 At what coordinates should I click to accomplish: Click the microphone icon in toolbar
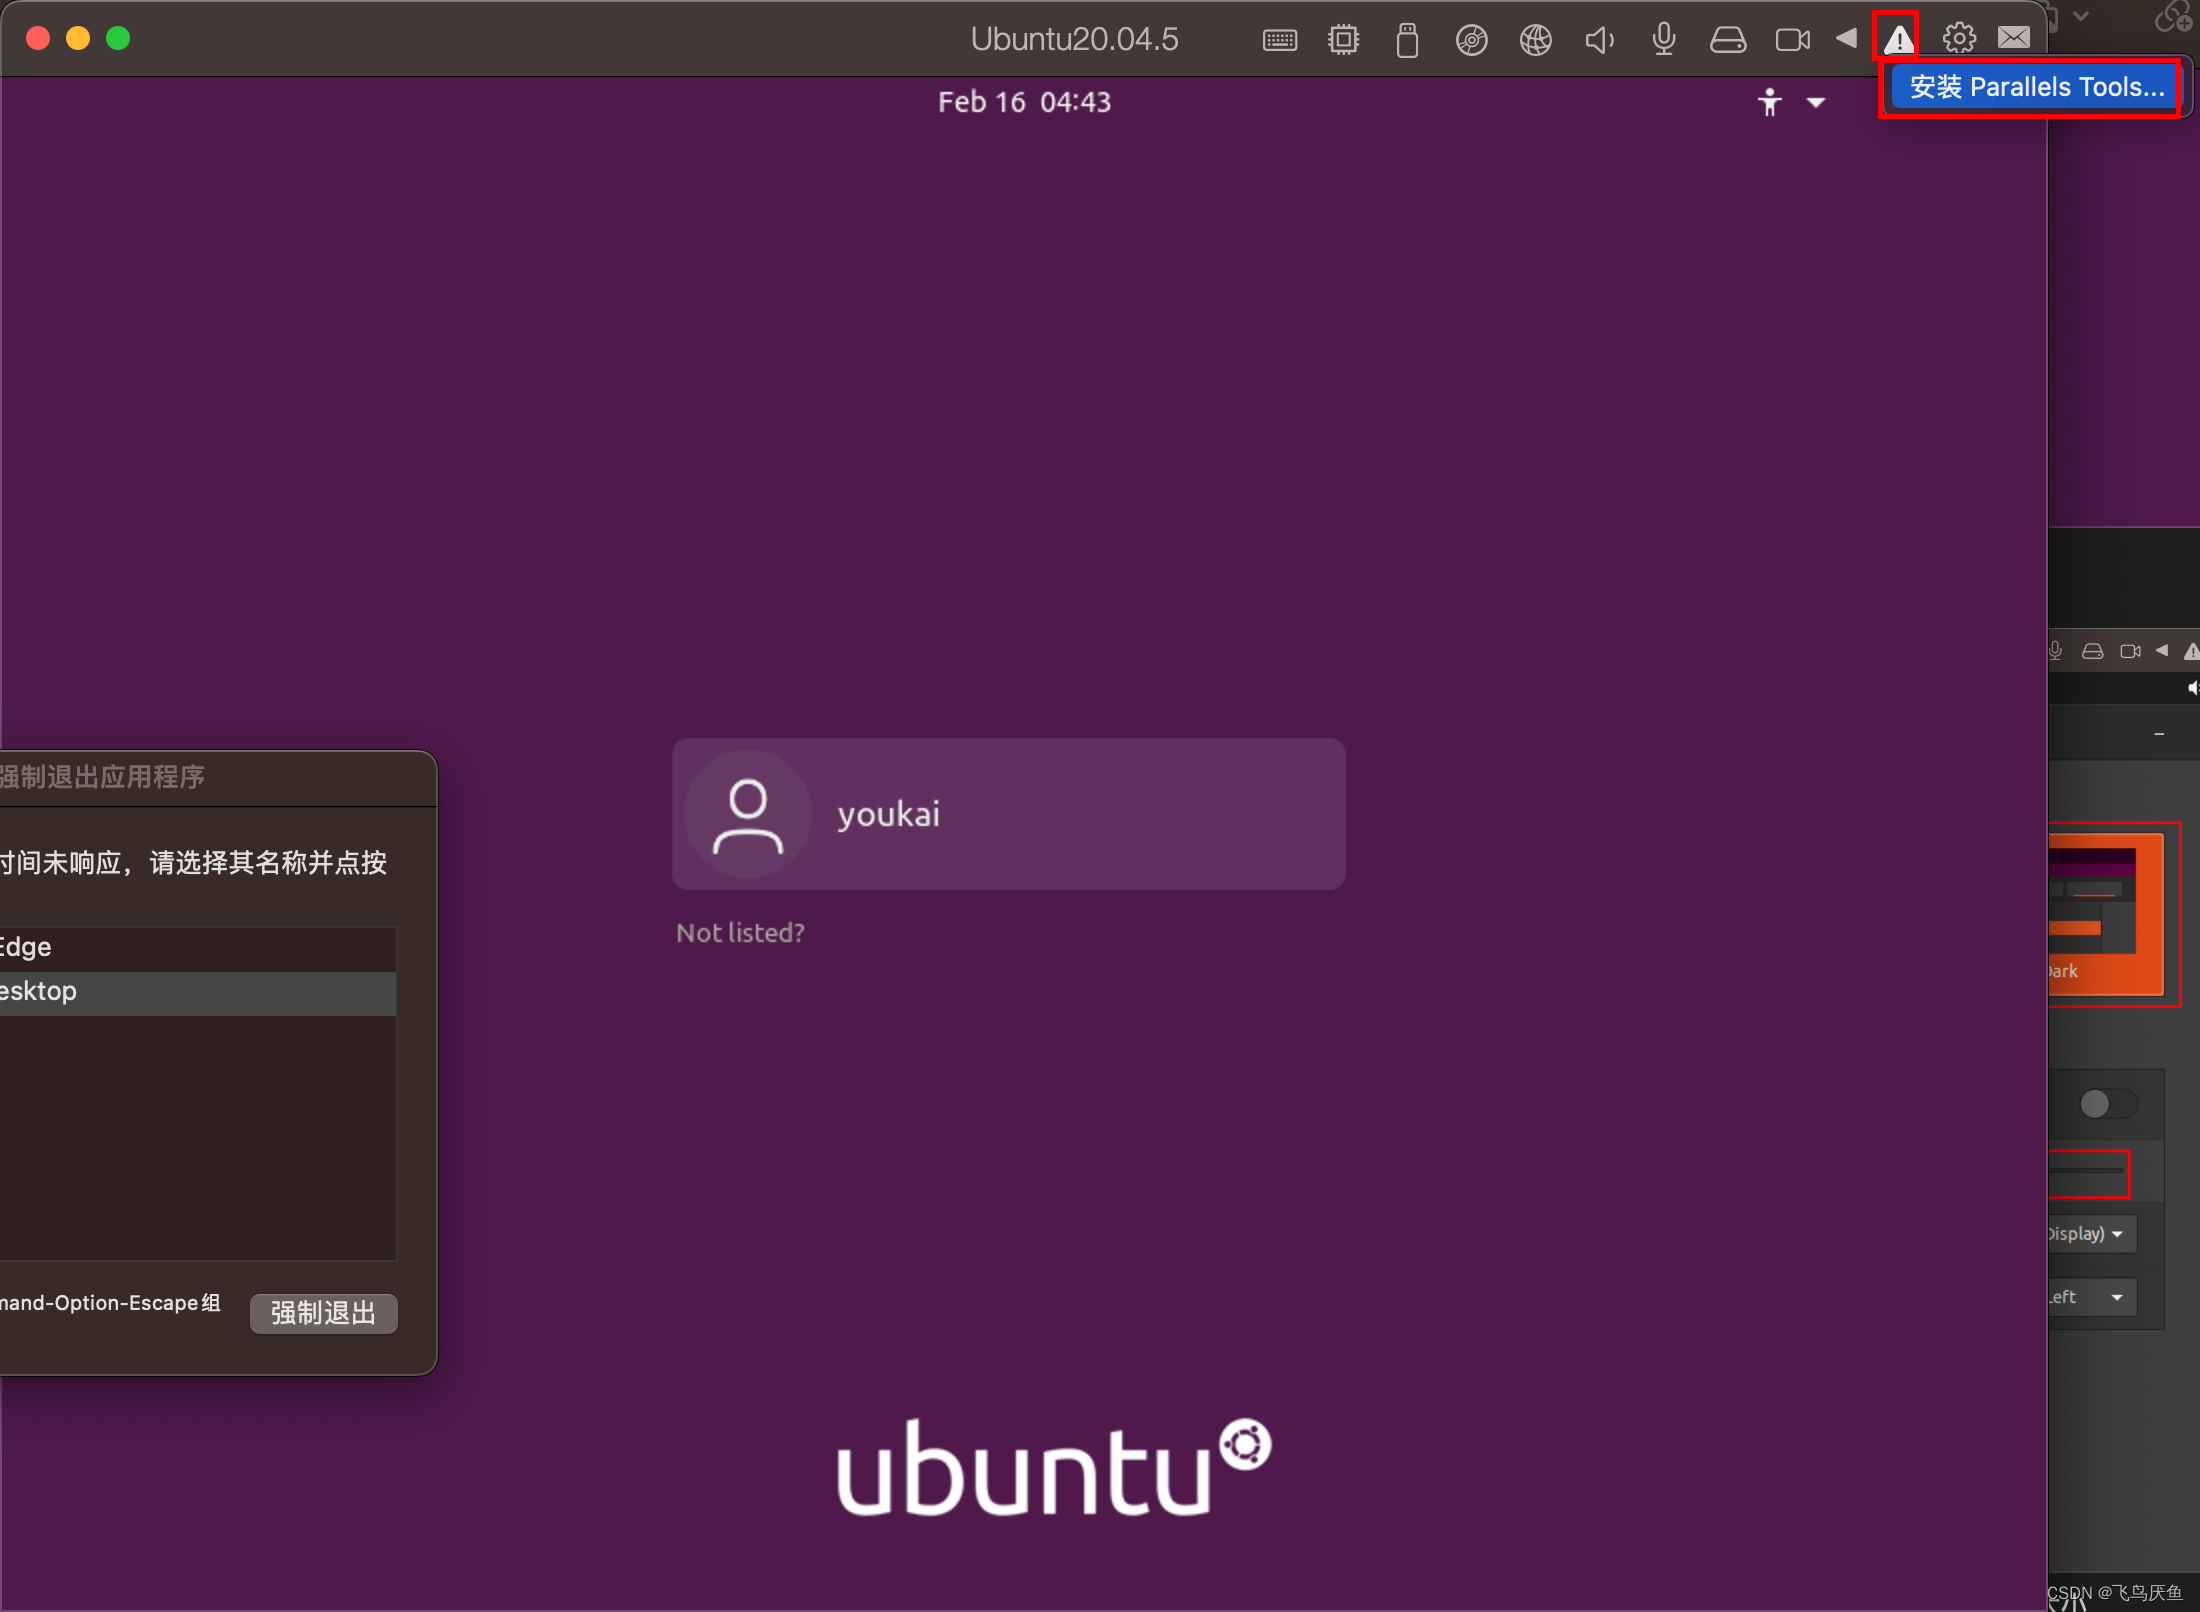point(1663,40)
